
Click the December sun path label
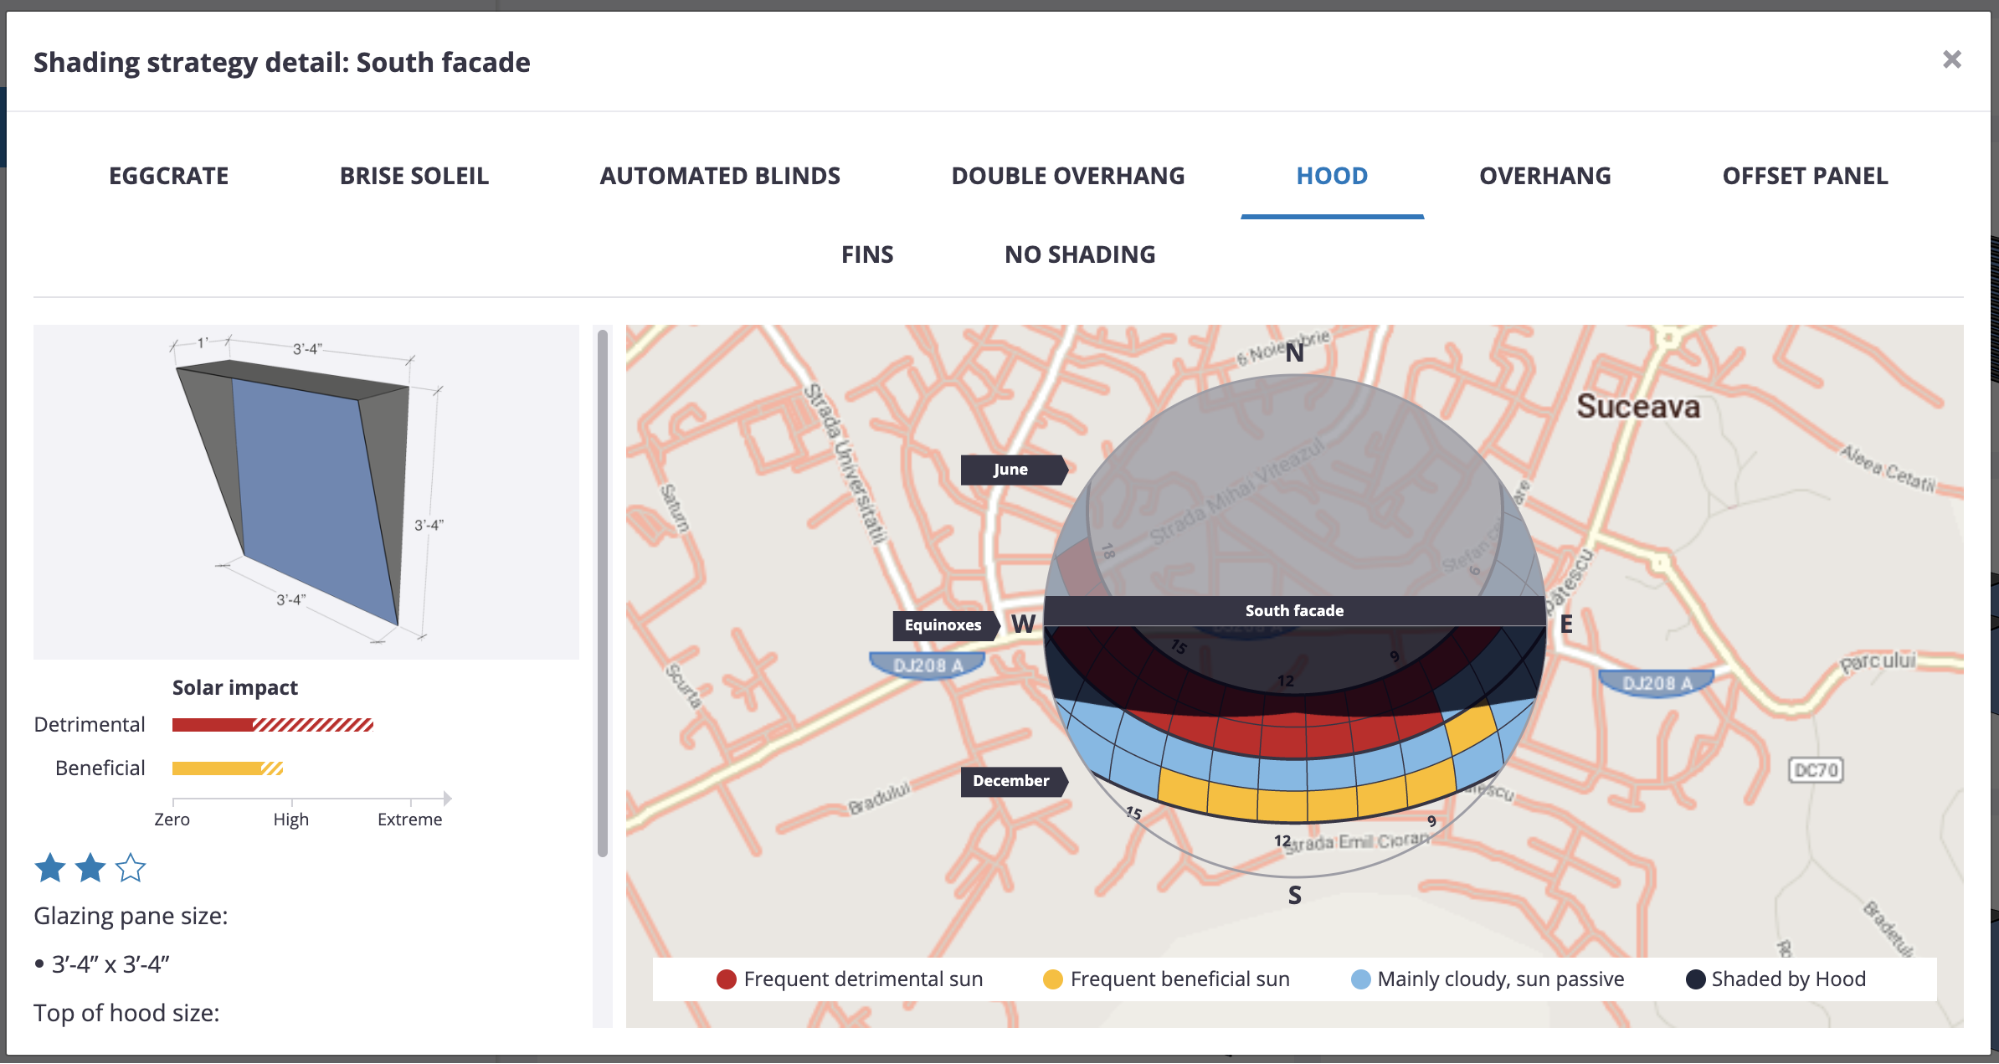tap(1013, 781)
